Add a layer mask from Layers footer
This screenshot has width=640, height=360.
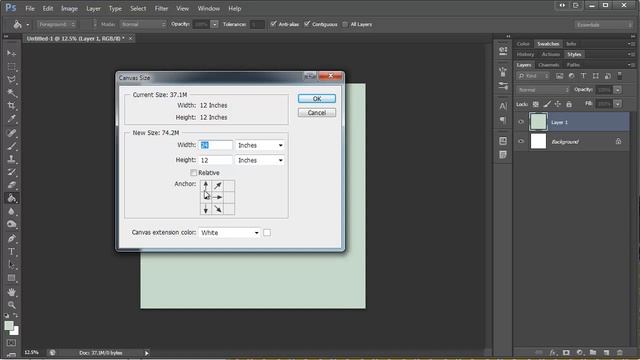click(566, 353)
